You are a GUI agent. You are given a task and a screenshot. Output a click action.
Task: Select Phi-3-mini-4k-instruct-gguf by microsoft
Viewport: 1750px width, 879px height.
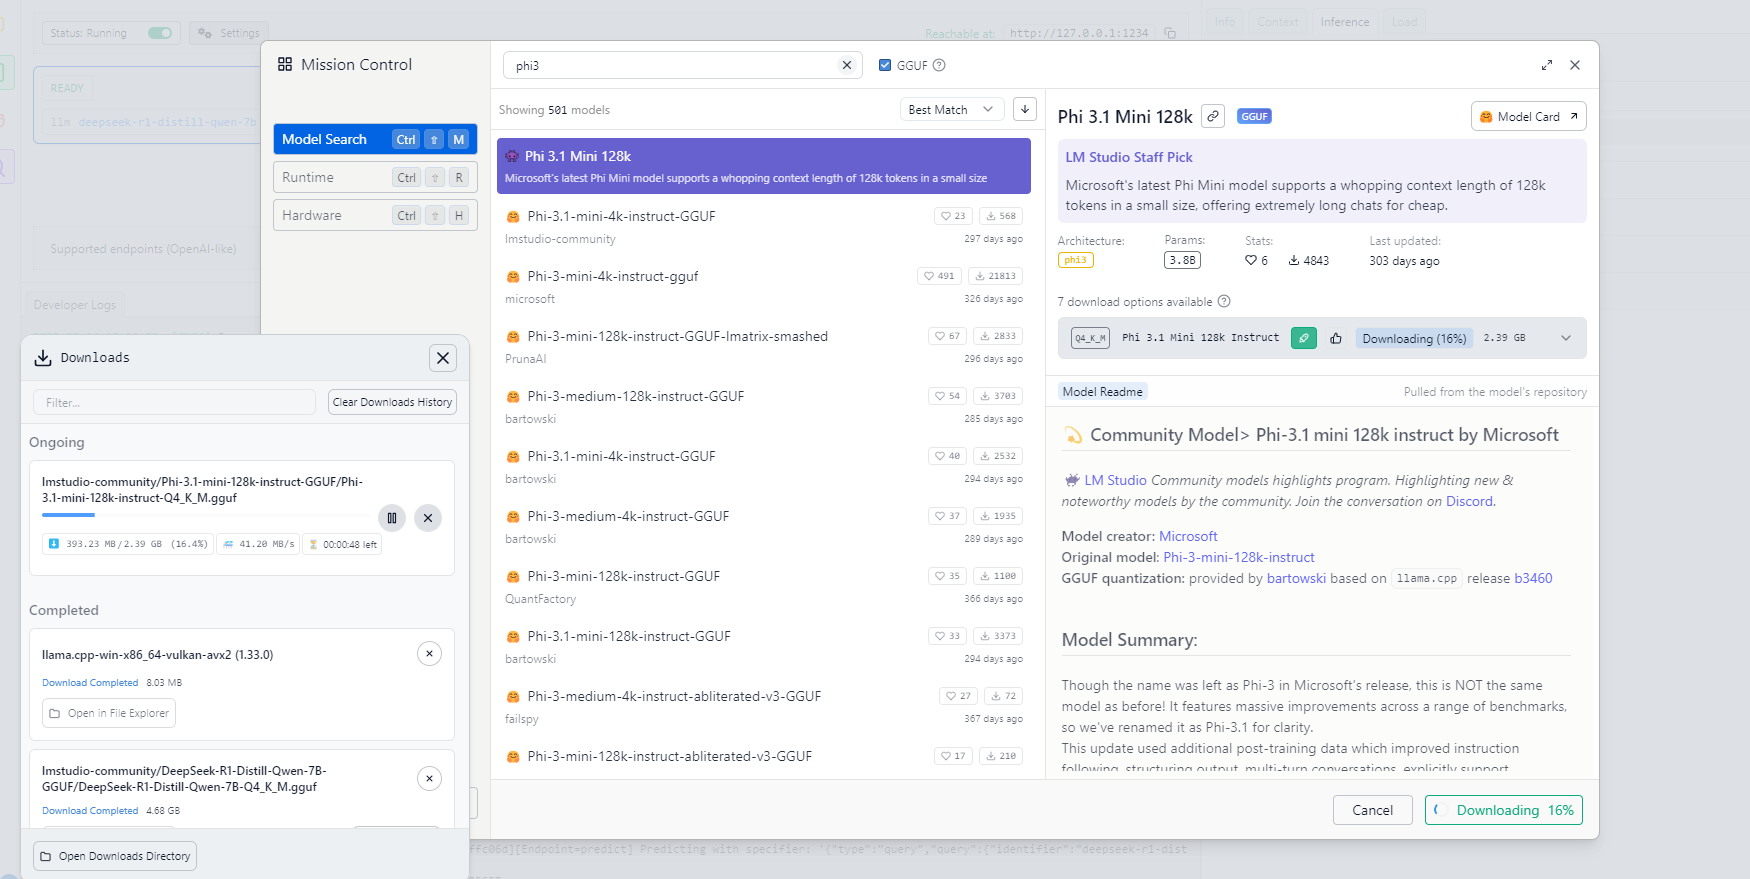[764, 286]
